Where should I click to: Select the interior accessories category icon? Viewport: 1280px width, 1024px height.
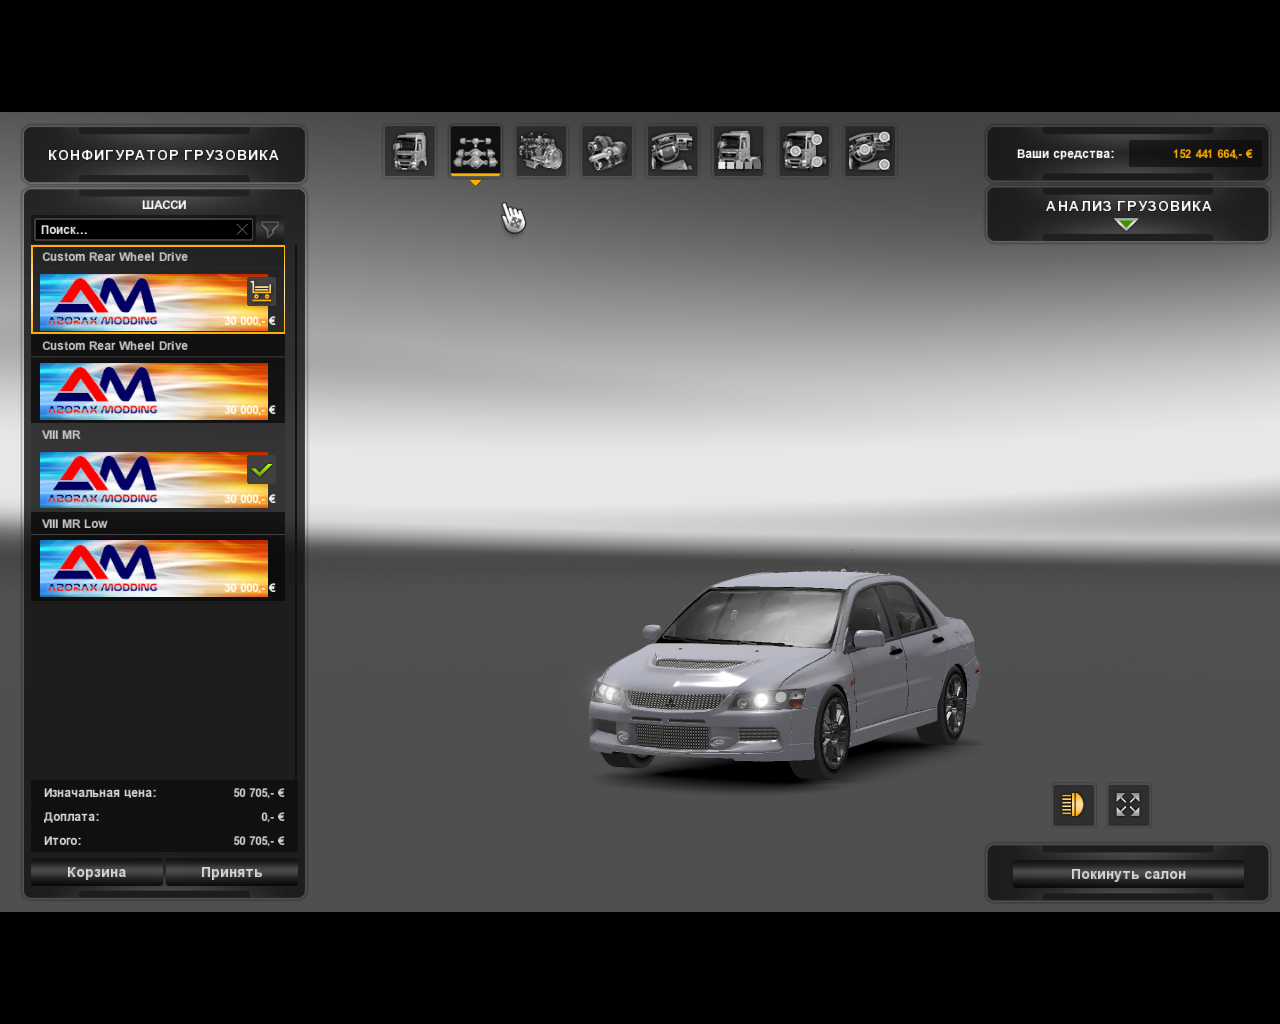(x=870, y=150)
